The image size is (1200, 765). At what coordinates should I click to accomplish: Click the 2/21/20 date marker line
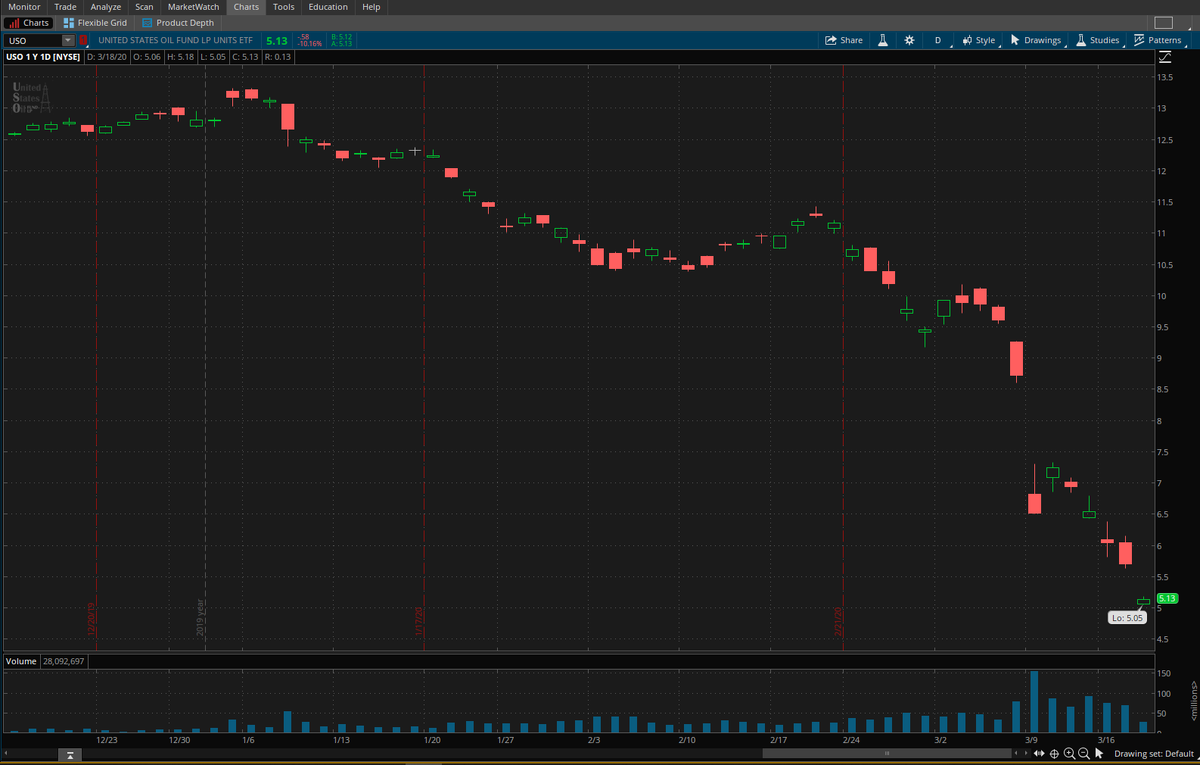tap(843, 358)
